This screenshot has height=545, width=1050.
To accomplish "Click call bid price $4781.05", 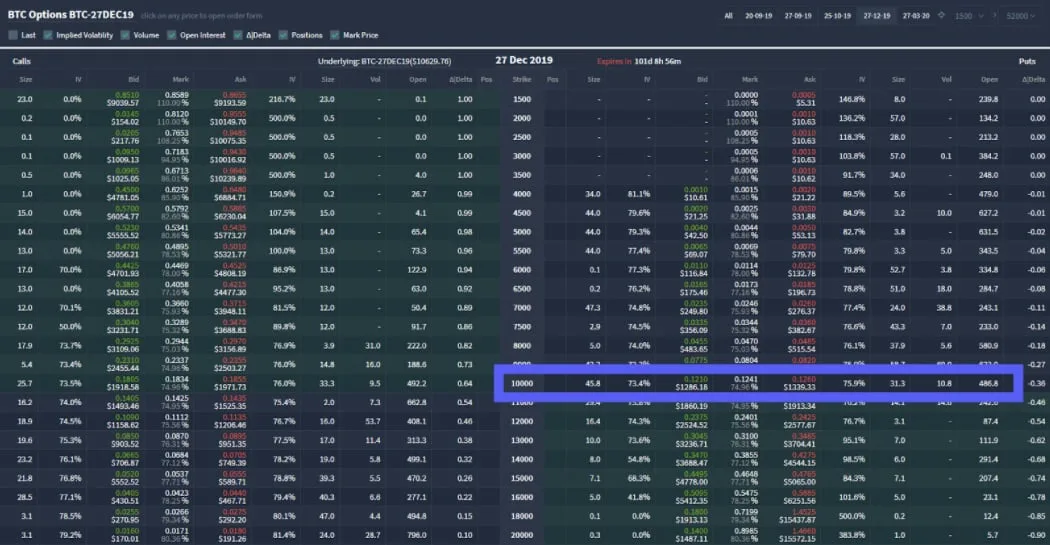I will (x=123, y=198).
